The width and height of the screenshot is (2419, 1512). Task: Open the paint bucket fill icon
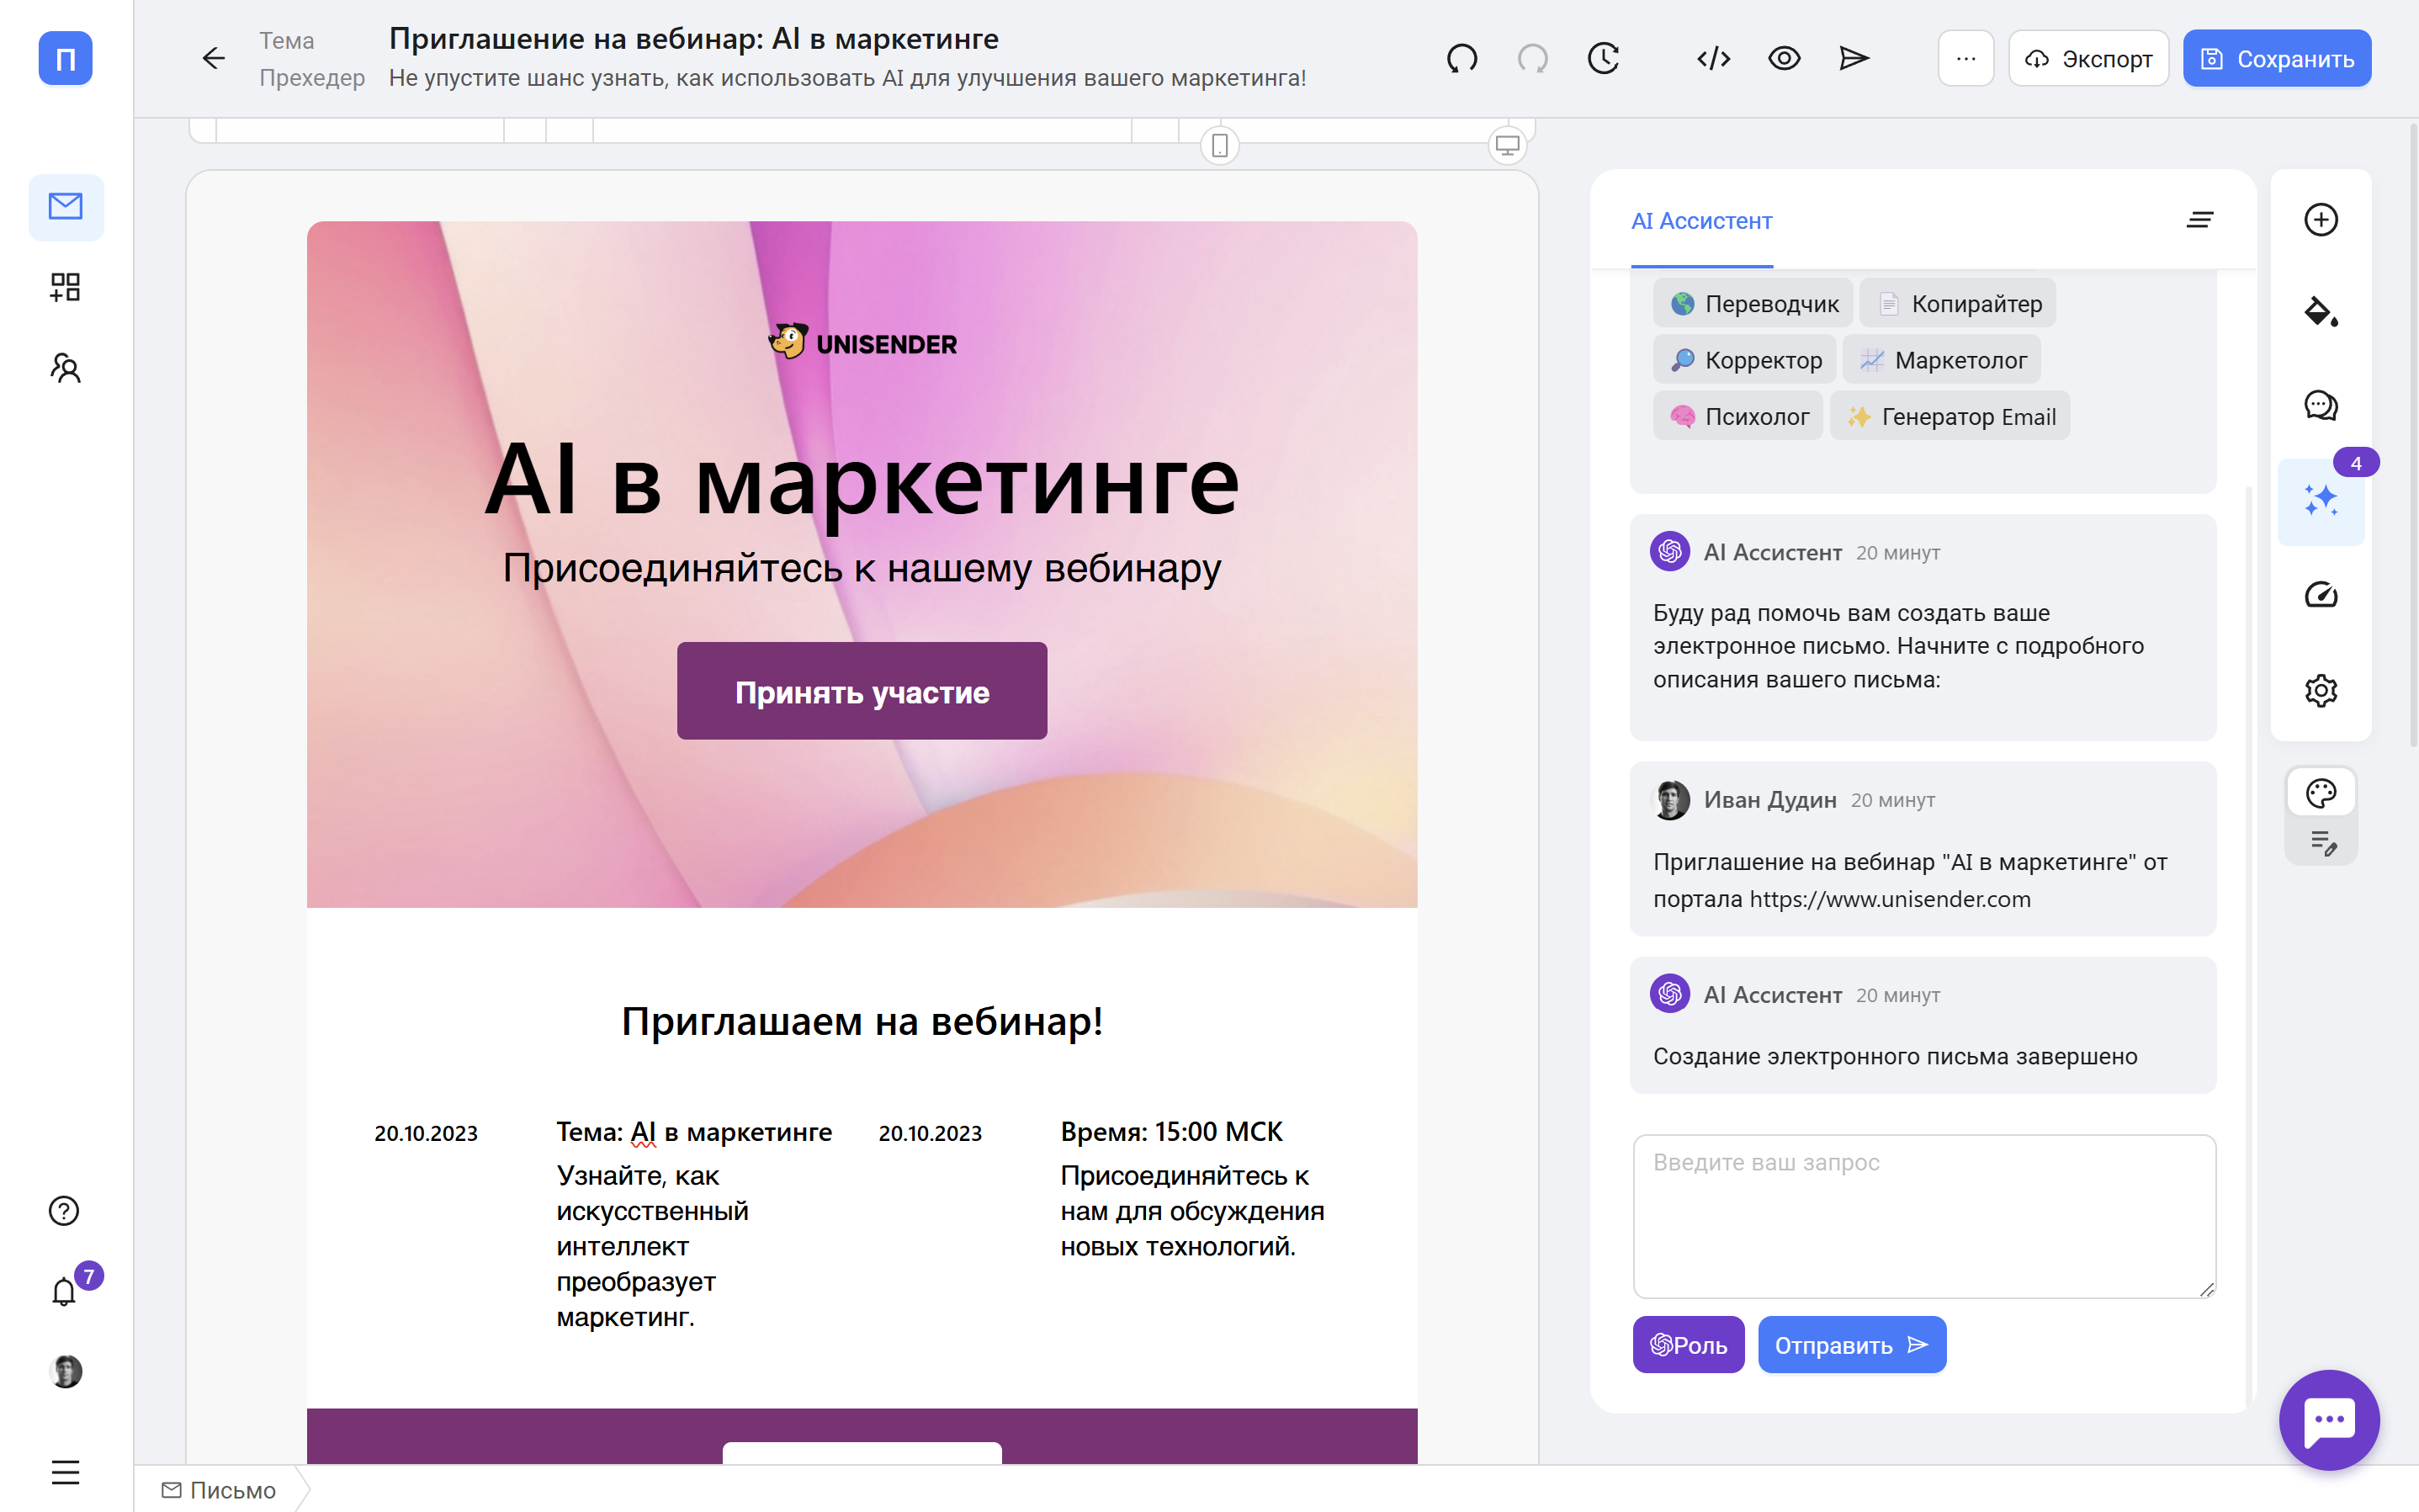(2320, 312)
